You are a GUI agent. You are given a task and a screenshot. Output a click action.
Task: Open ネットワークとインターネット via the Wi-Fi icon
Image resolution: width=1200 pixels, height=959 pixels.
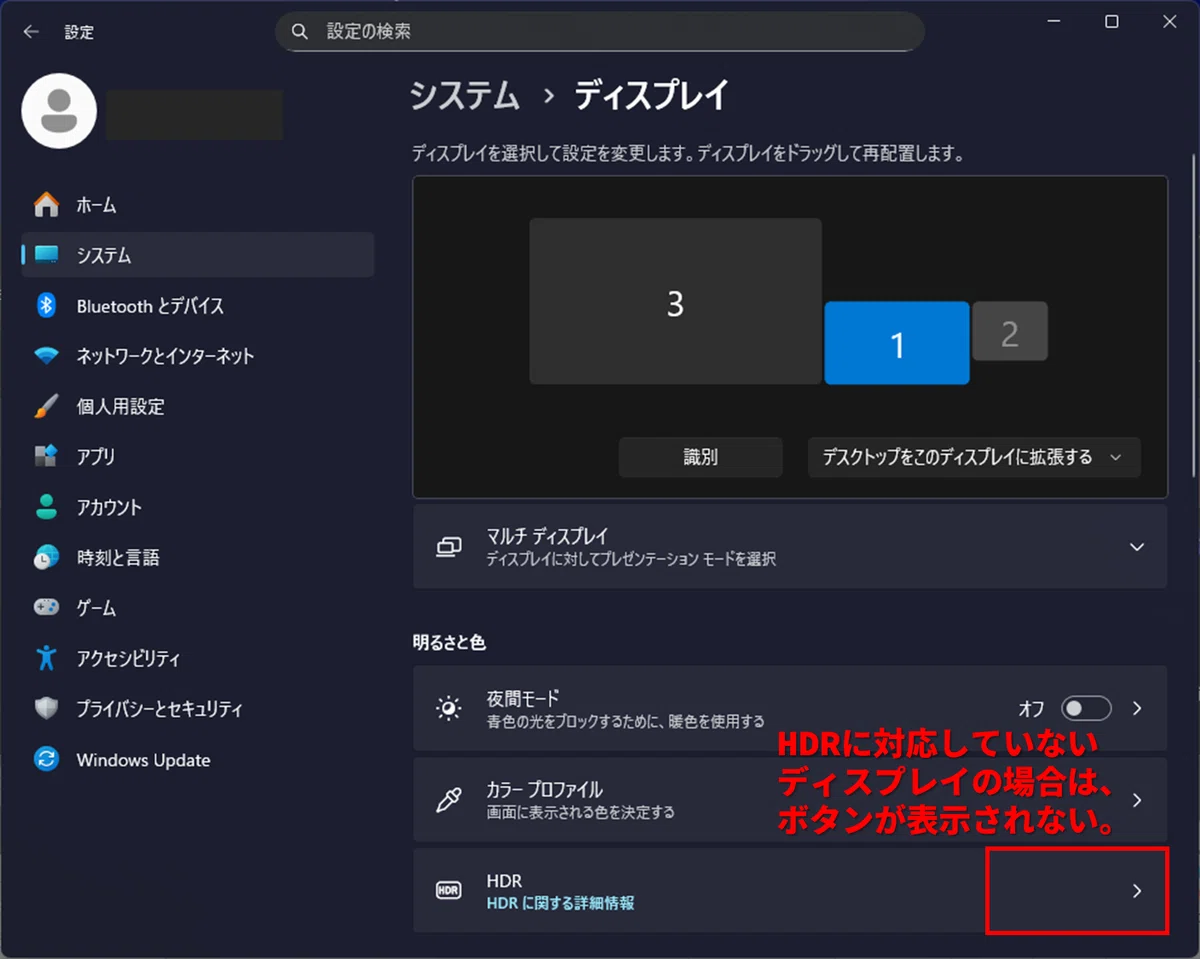(x=46, y=356)
